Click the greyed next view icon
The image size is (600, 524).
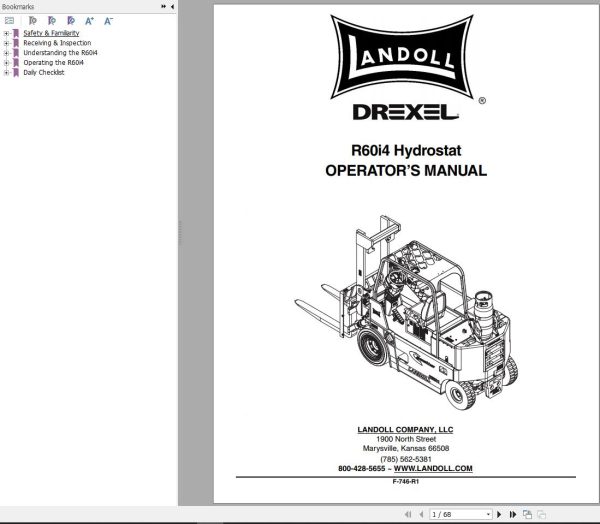[x=541, y=514]
